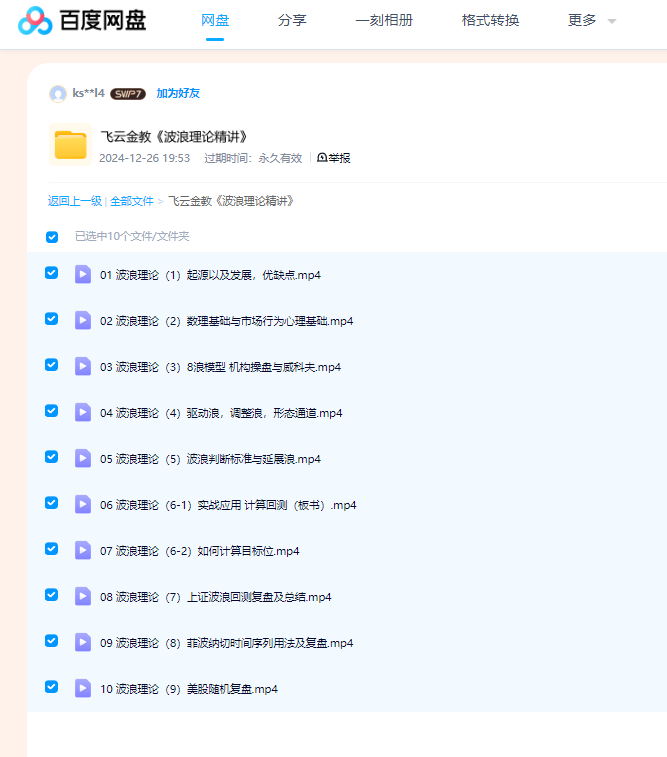Uncheck file 10 美股随机复盘 checkbox

[x=52, y=687]
